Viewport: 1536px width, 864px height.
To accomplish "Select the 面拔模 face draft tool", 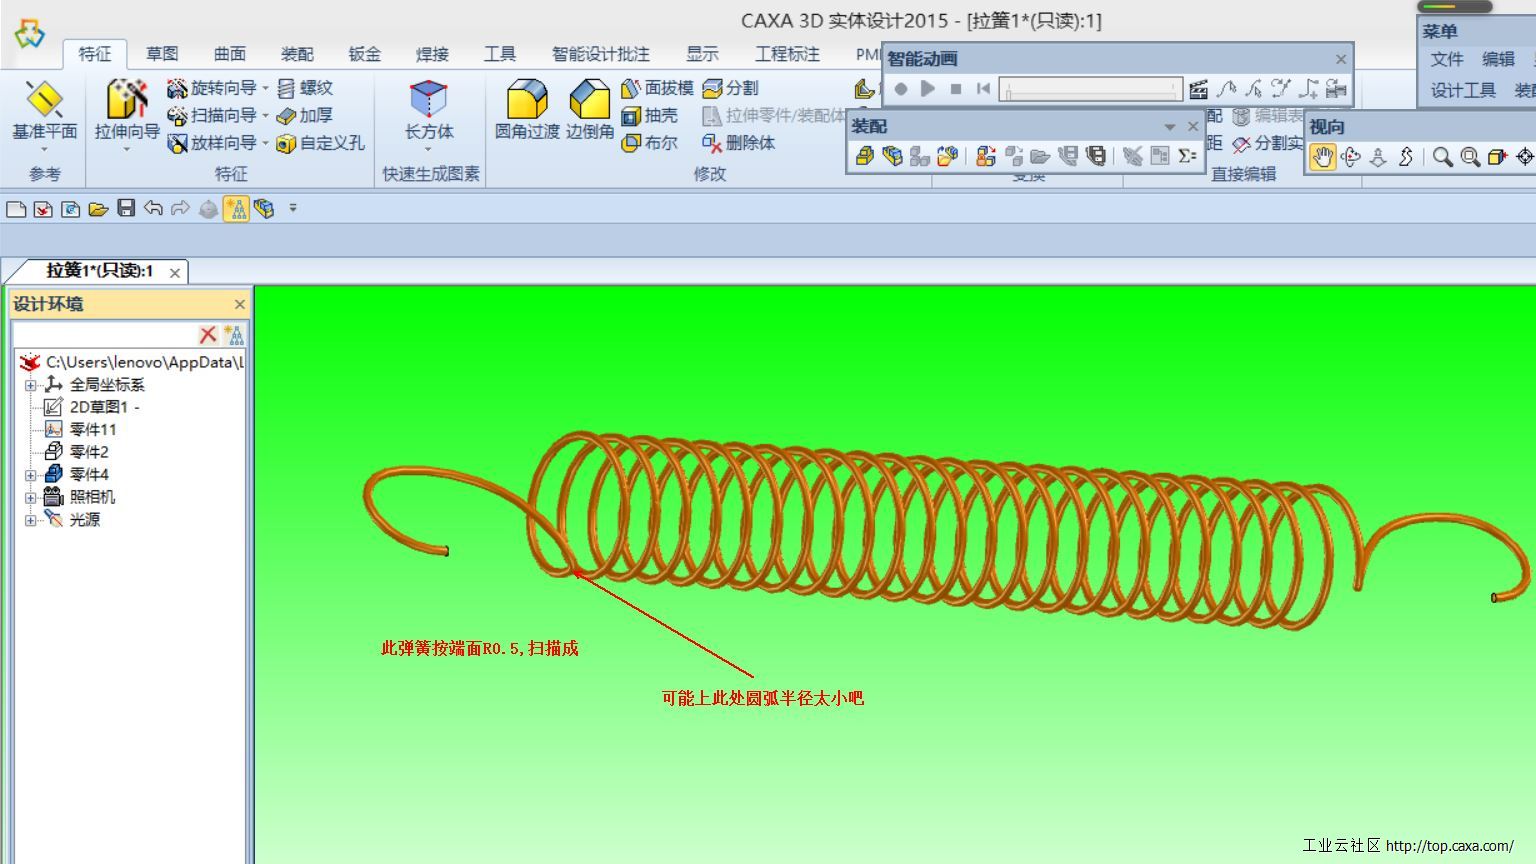I will [x=657, y=88].
